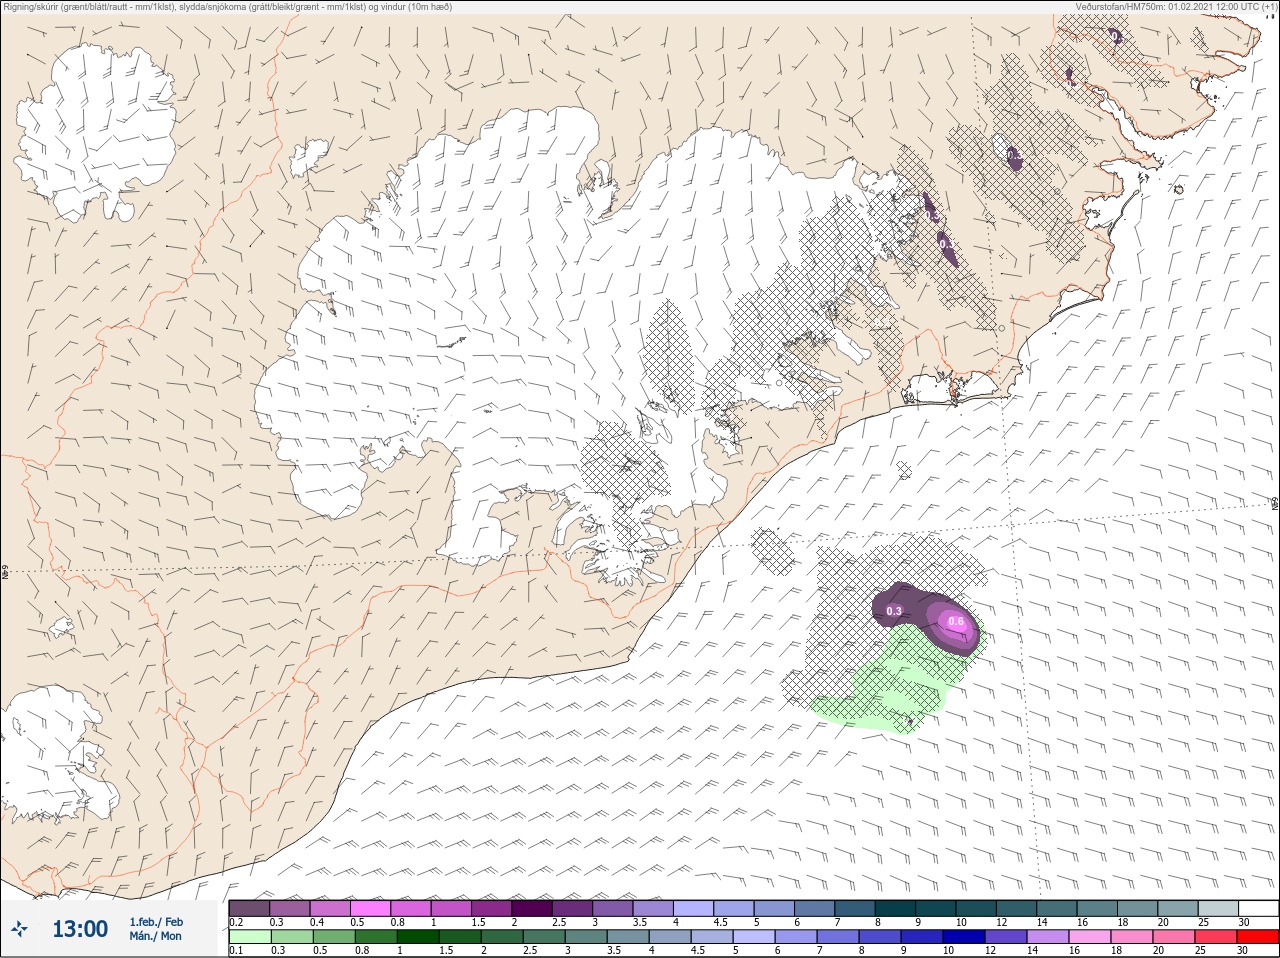The image size is (1280, 958).
Task: Click the '0.1' label in the lower legend
Action: click(x=236, y=951)
